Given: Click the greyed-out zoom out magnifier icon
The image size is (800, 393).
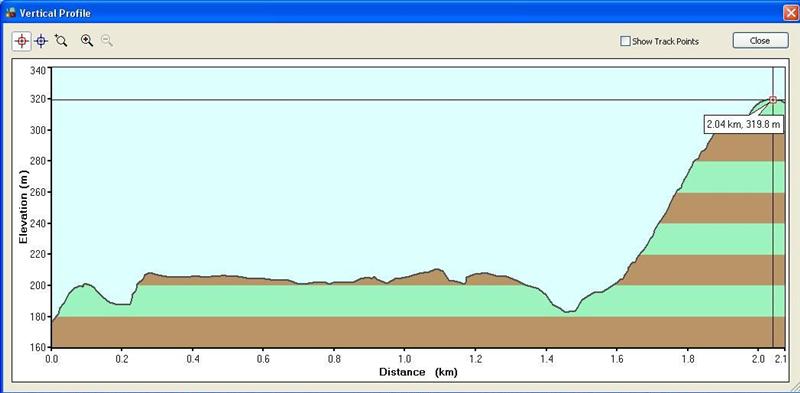Looking at the screenshot, I should point(107,41).
